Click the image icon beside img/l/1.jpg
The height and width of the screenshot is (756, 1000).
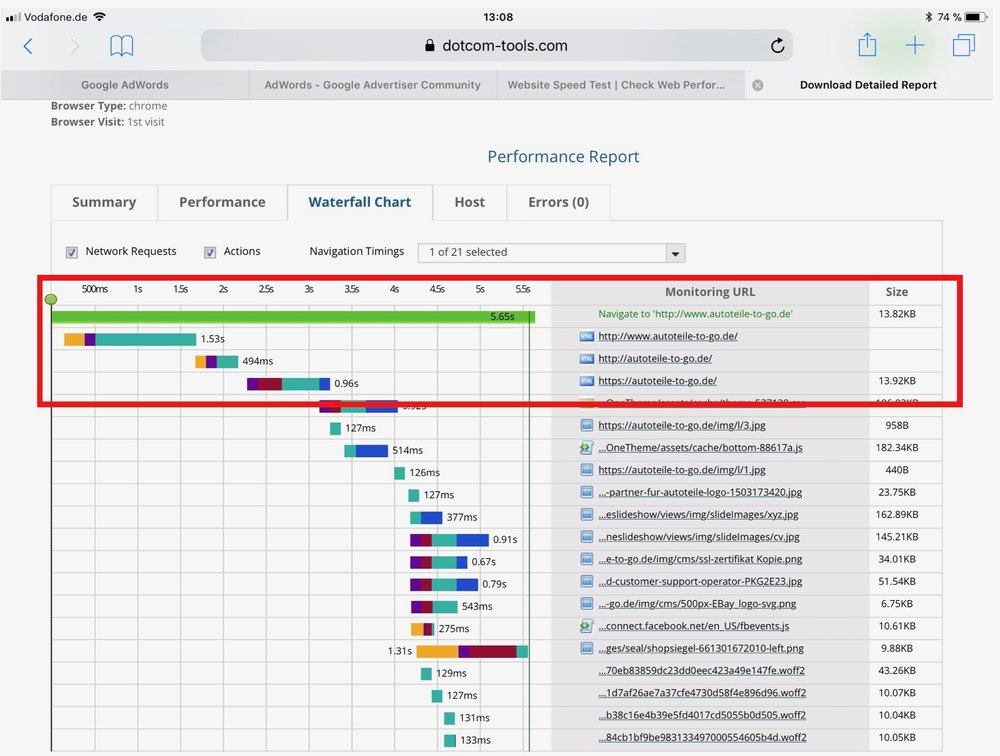click(587, 470)
